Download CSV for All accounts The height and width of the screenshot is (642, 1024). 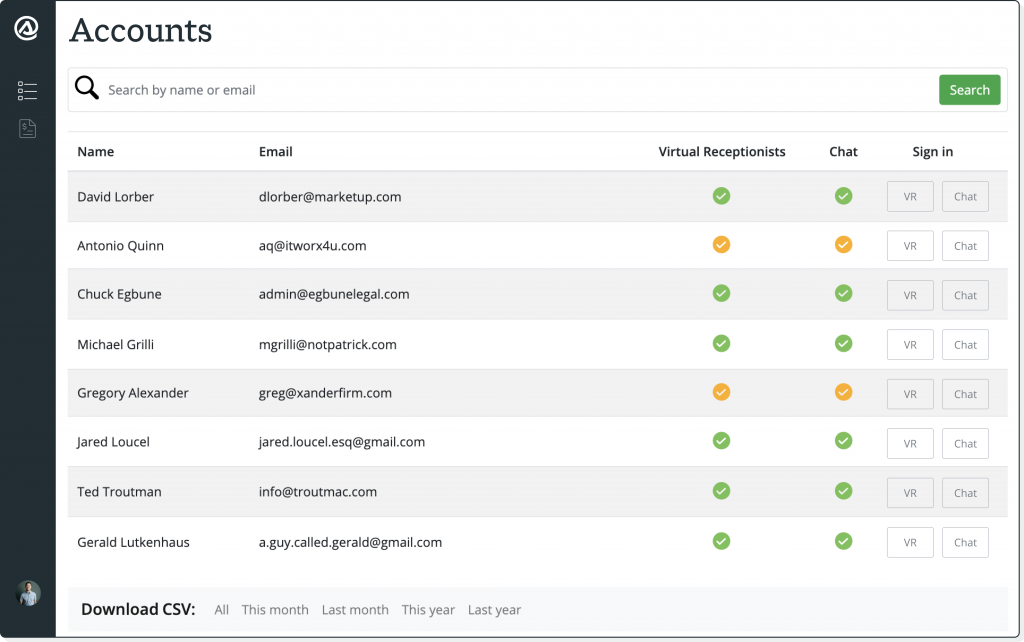click(x=221, y=610)
